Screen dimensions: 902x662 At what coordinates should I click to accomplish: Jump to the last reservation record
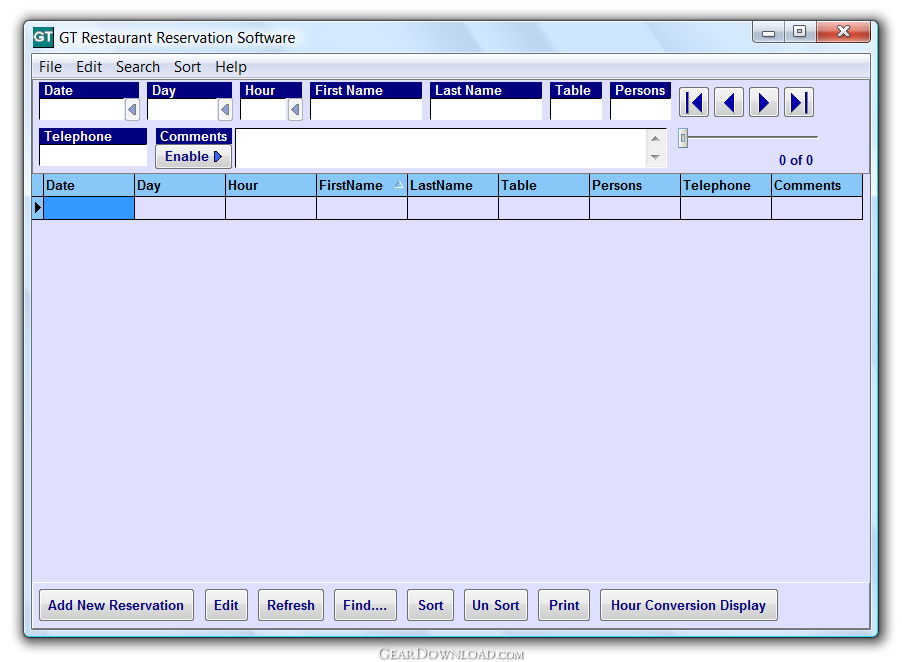pos(799,102)
